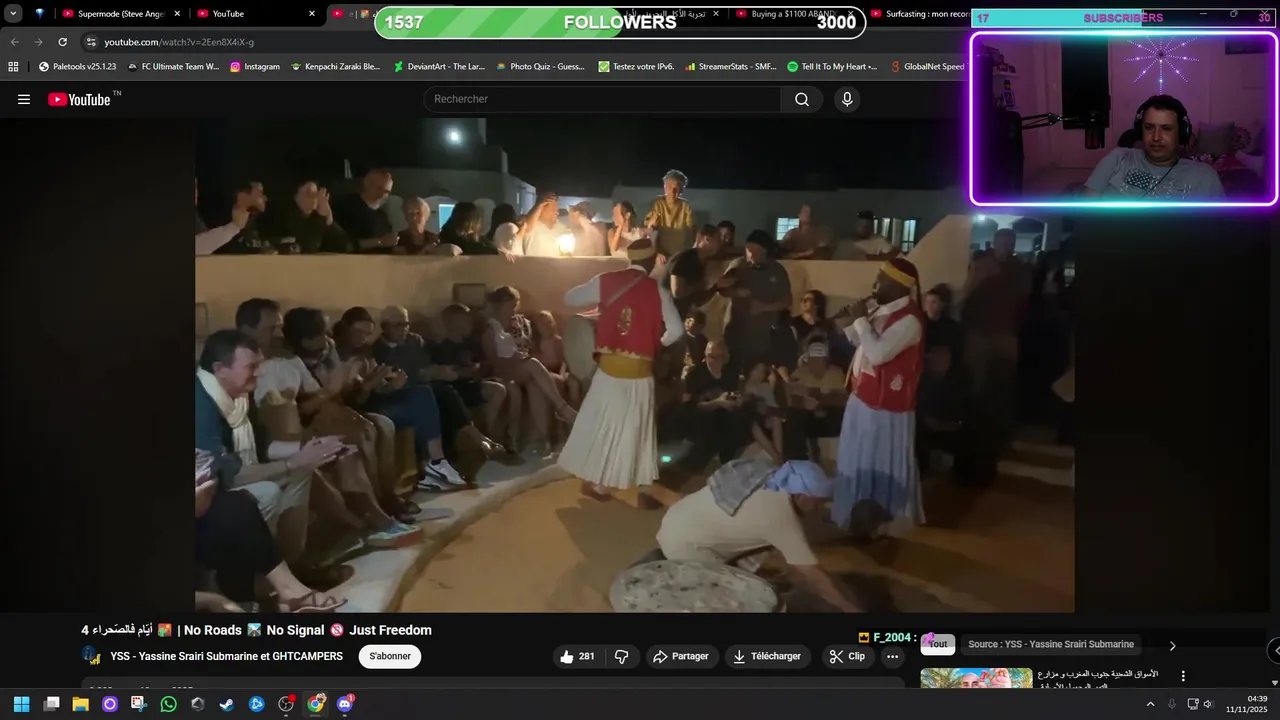1280x720 pixels.
Task: Open Google Chrome taskbar icon
Action: coord(315,704)
